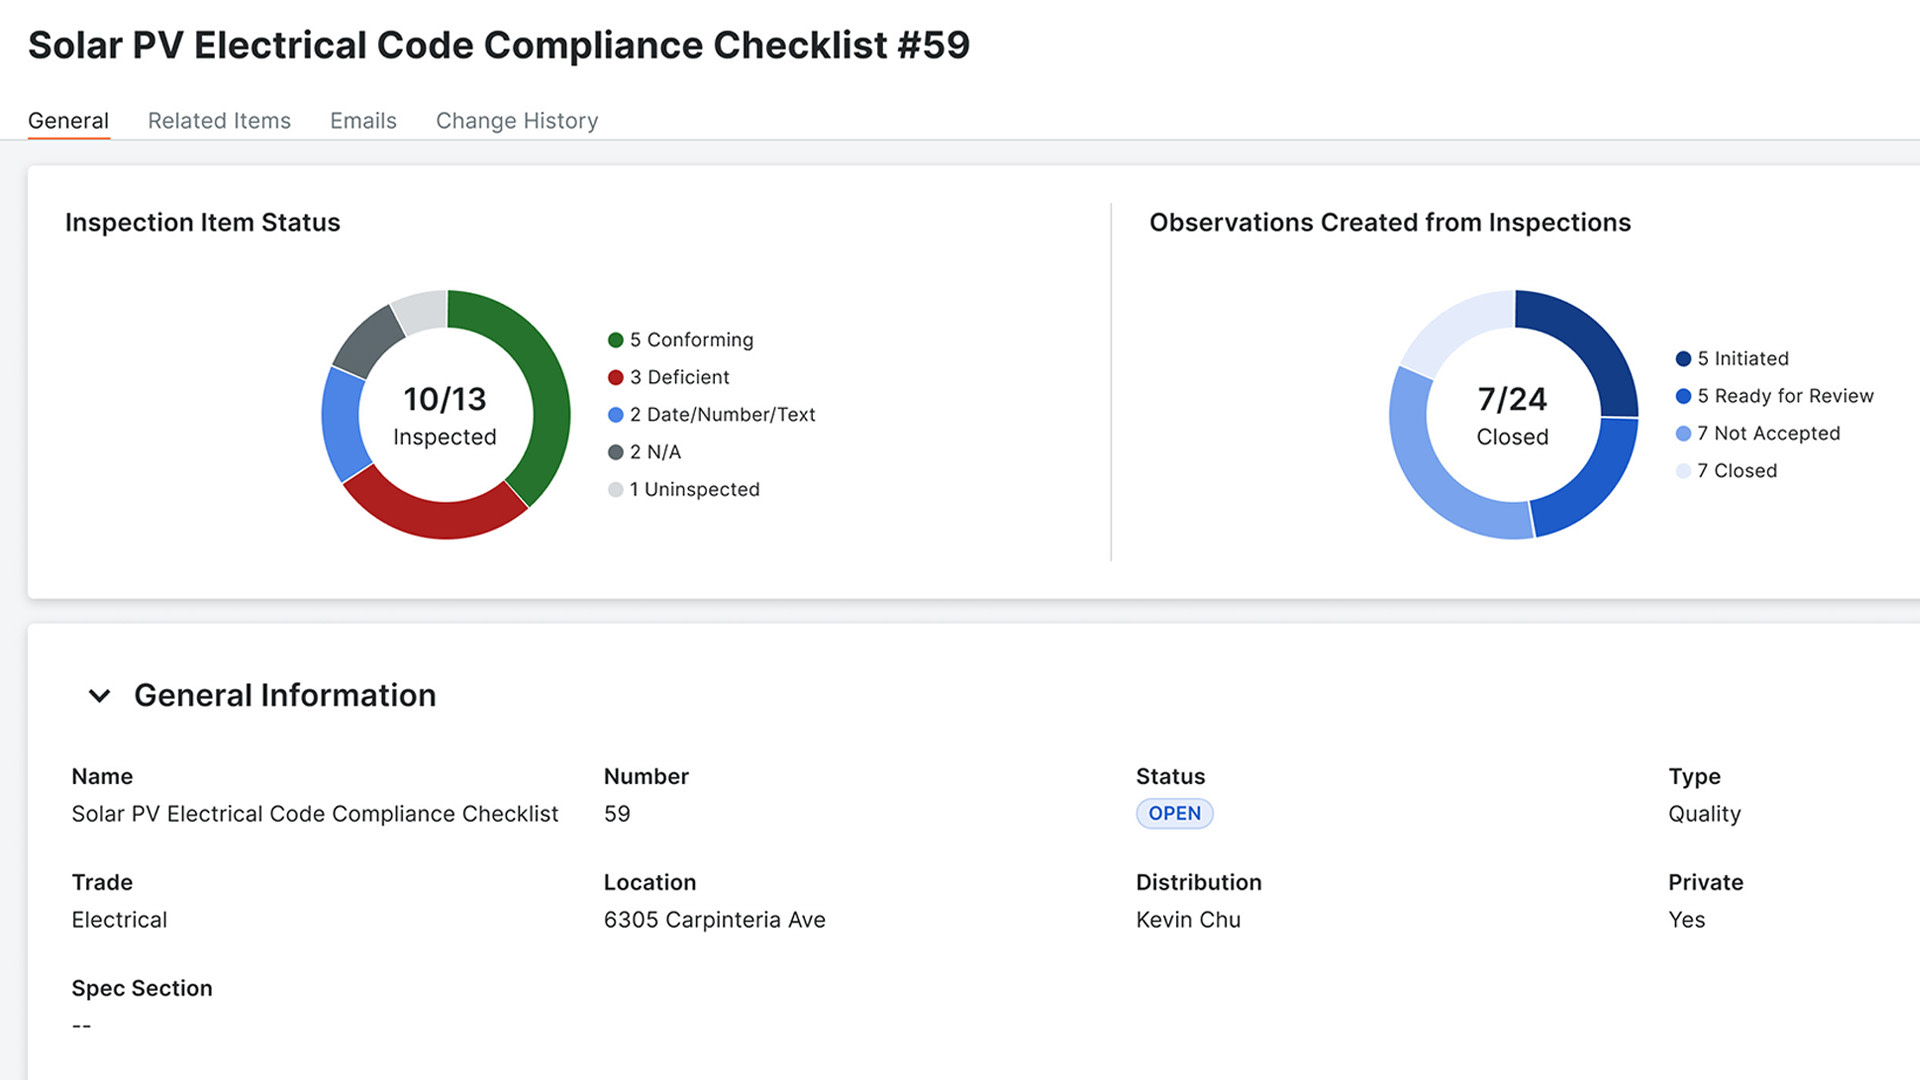
Task: Click the N/A legend marker
Action: 616,452
